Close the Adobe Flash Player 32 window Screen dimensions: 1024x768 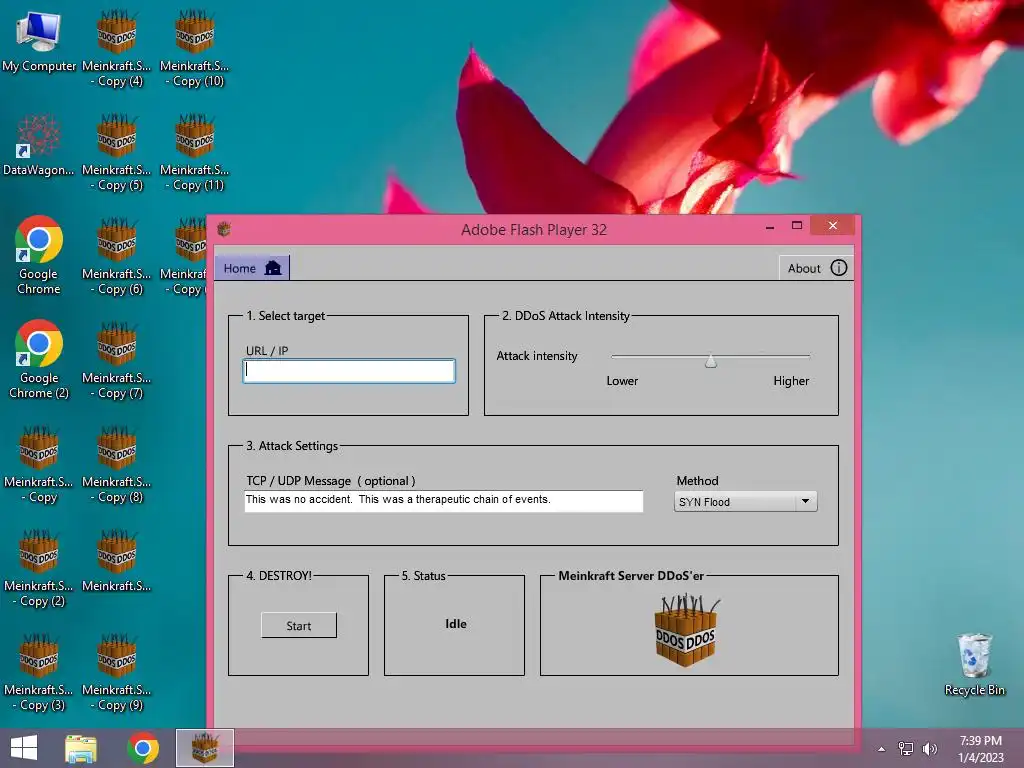coord(832,225)
